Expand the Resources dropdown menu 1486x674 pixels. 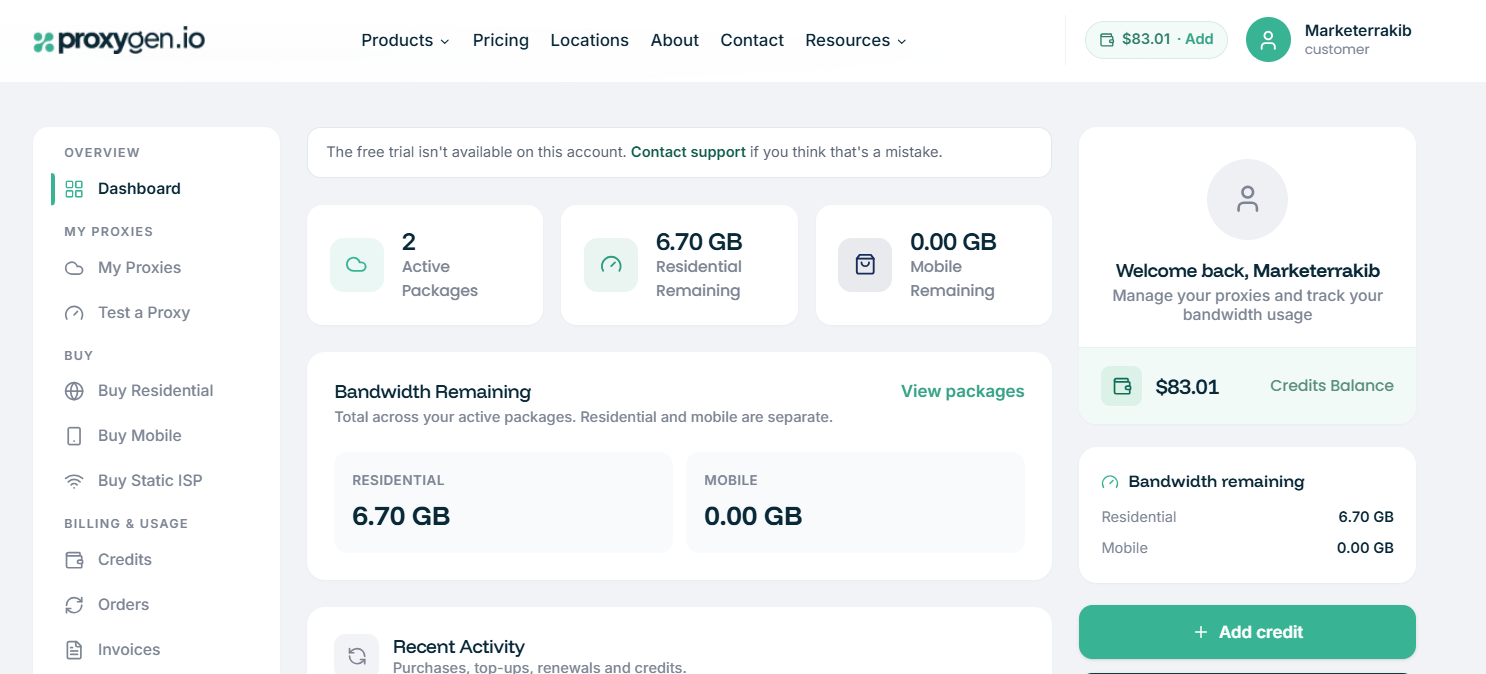coord(856,40)
